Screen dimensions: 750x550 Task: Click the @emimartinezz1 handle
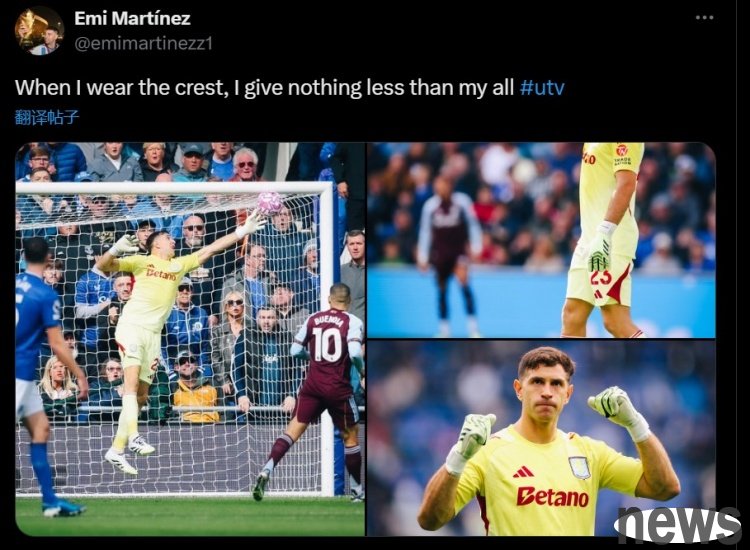point(143,44)
